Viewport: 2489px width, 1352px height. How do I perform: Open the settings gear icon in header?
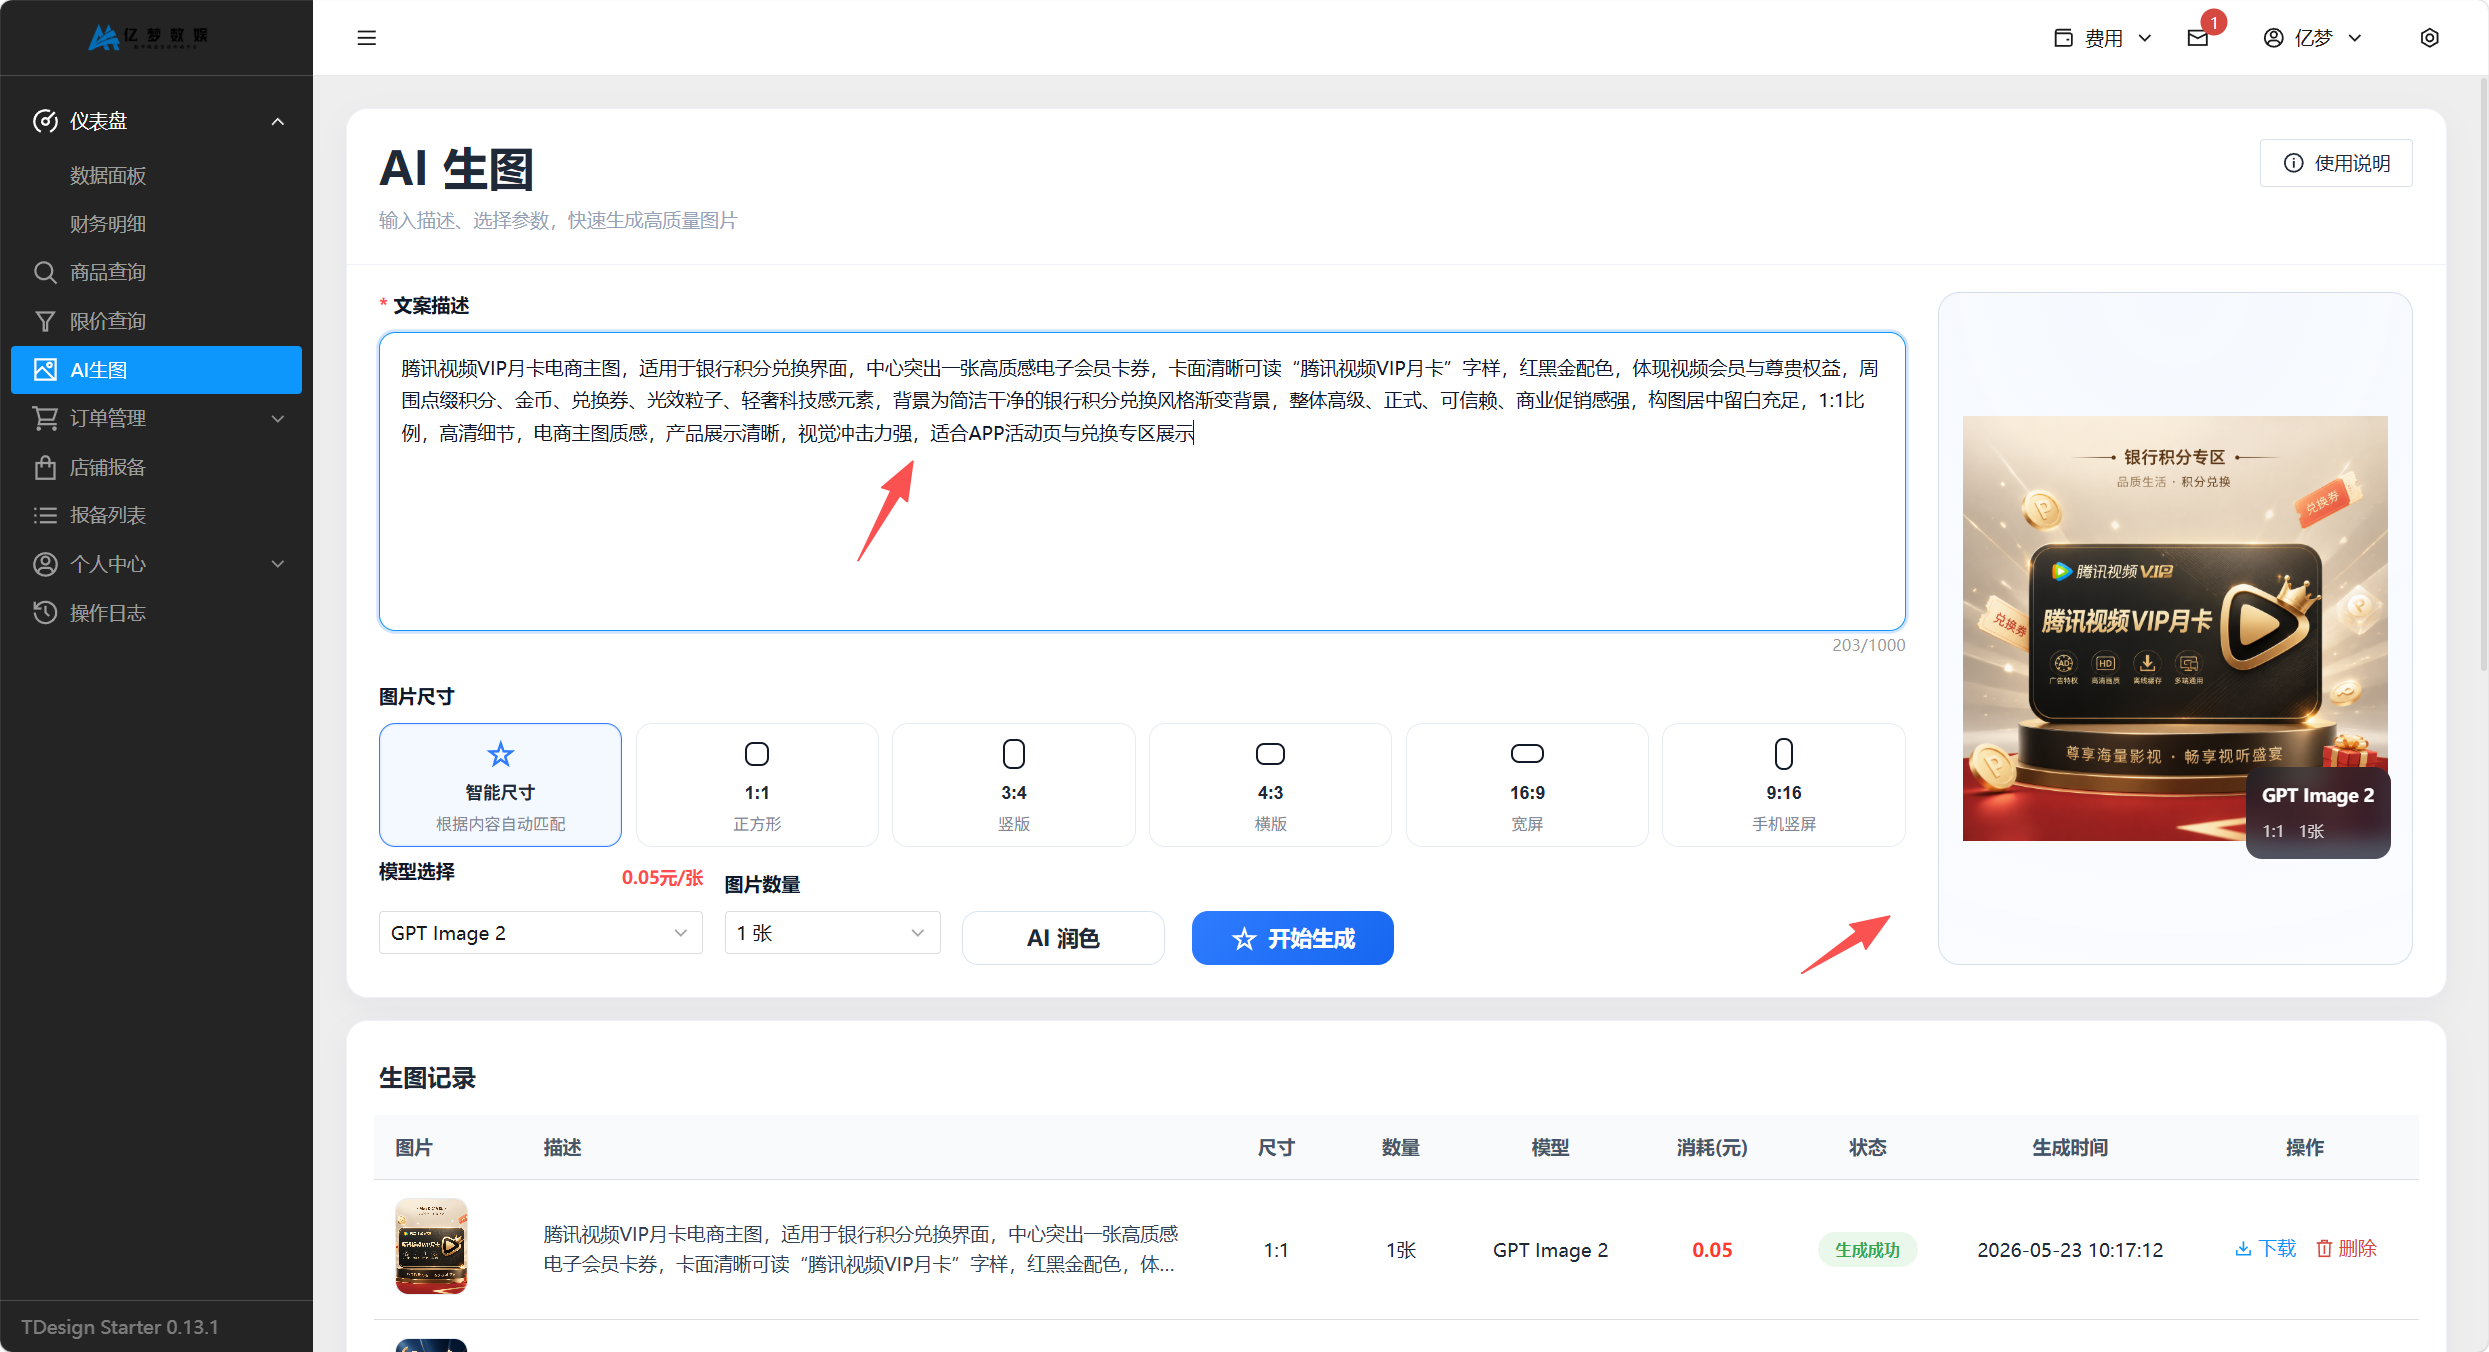point(2430,38)
